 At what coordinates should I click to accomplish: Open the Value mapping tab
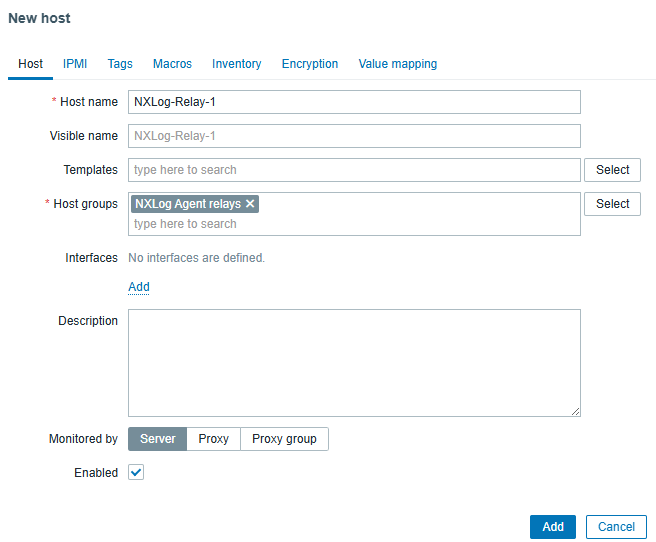[398, 64]
